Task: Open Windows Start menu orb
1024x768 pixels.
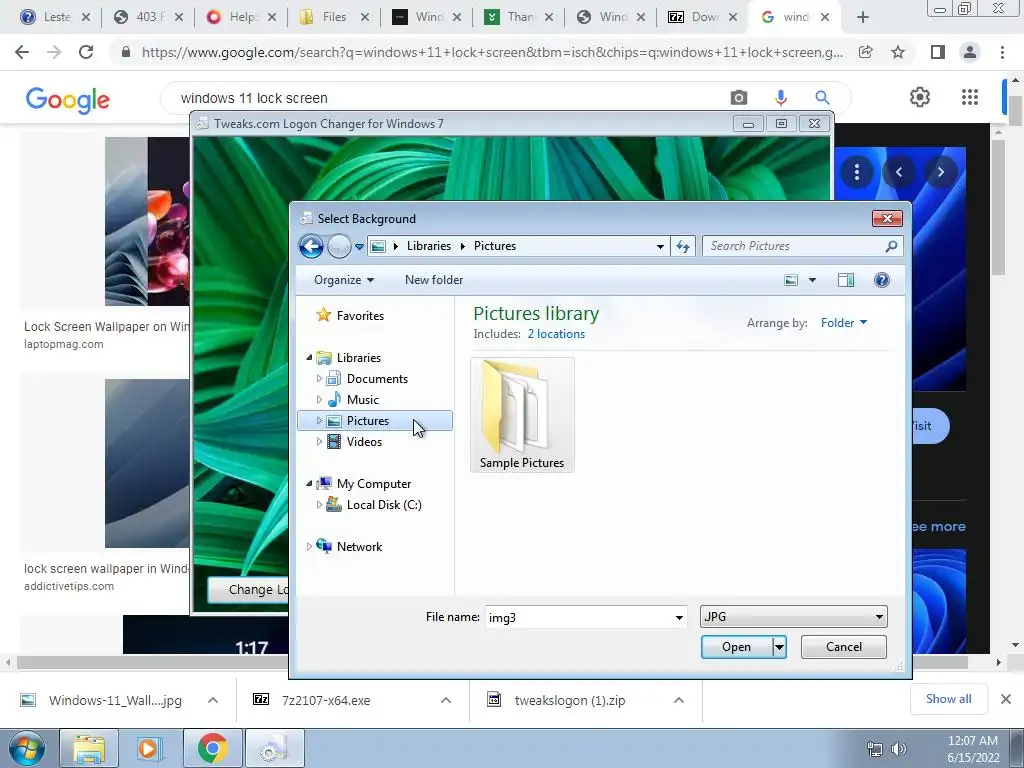Action: pos(26,748)
